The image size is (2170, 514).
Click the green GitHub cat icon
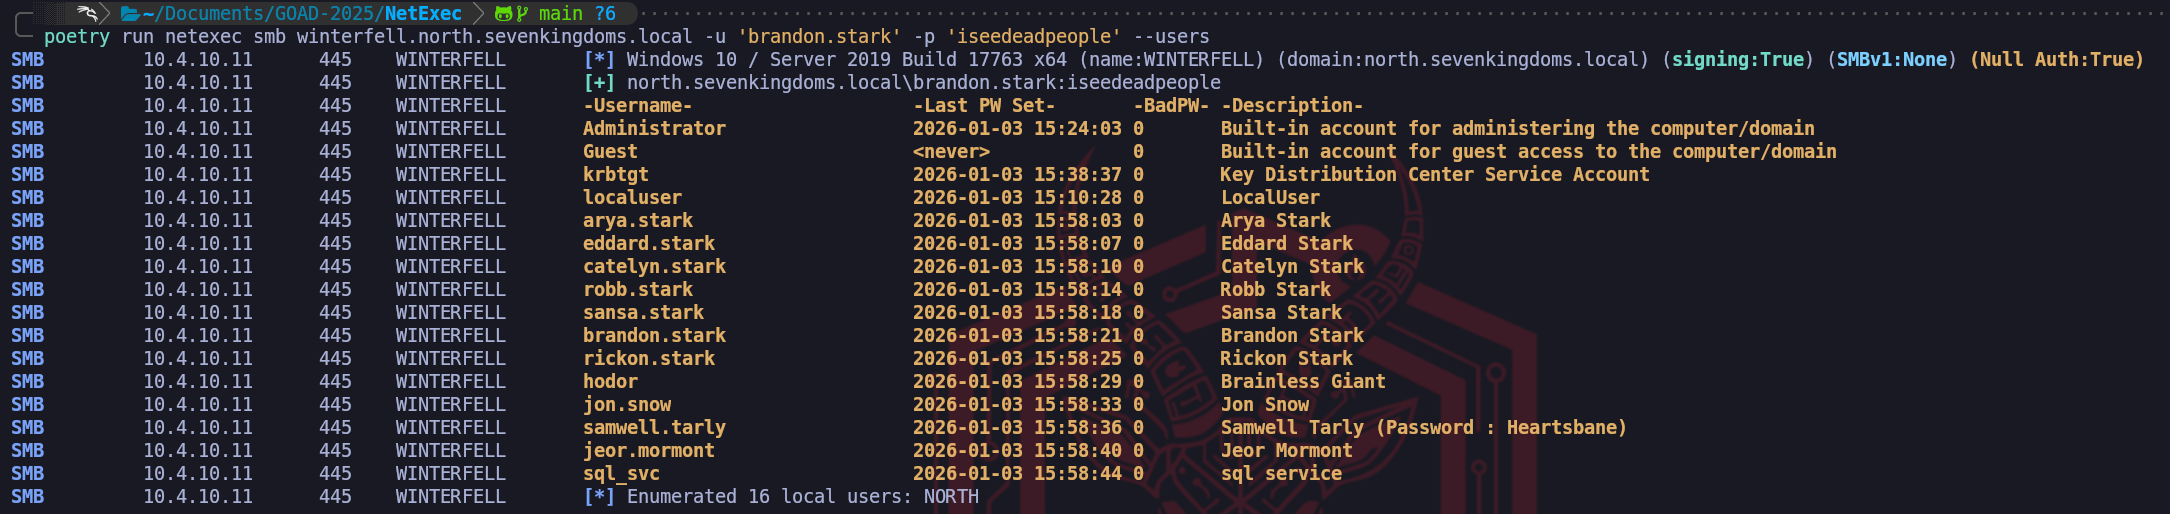click(x=503, y=14)
